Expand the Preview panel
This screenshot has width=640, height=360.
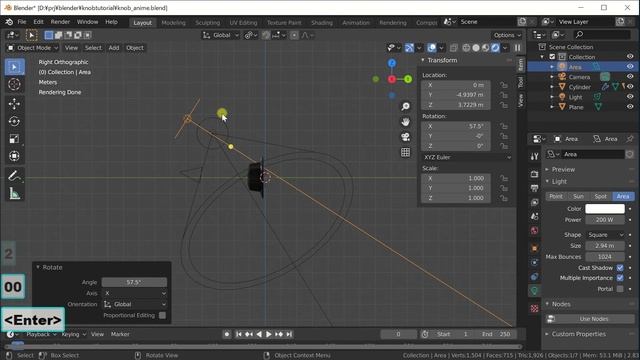(563, 169)
